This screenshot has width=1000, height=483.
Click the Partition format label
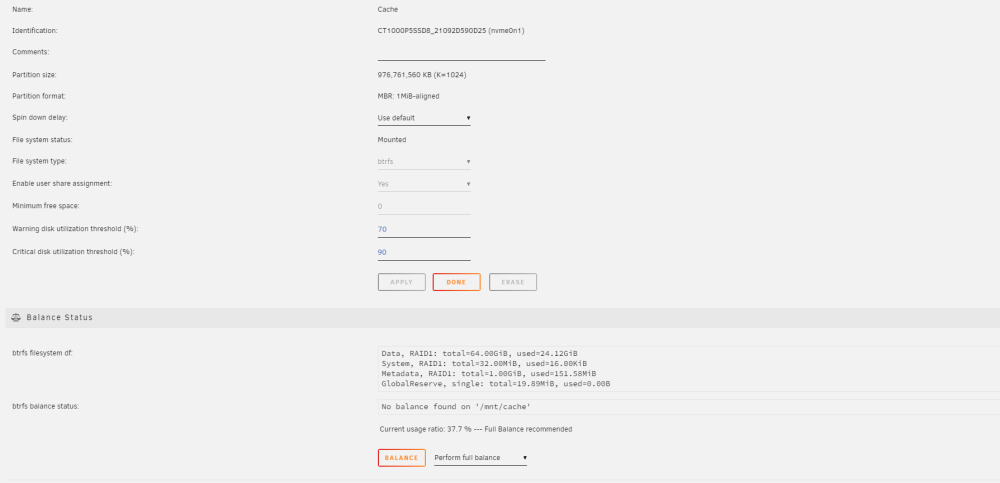coord(39,96)
